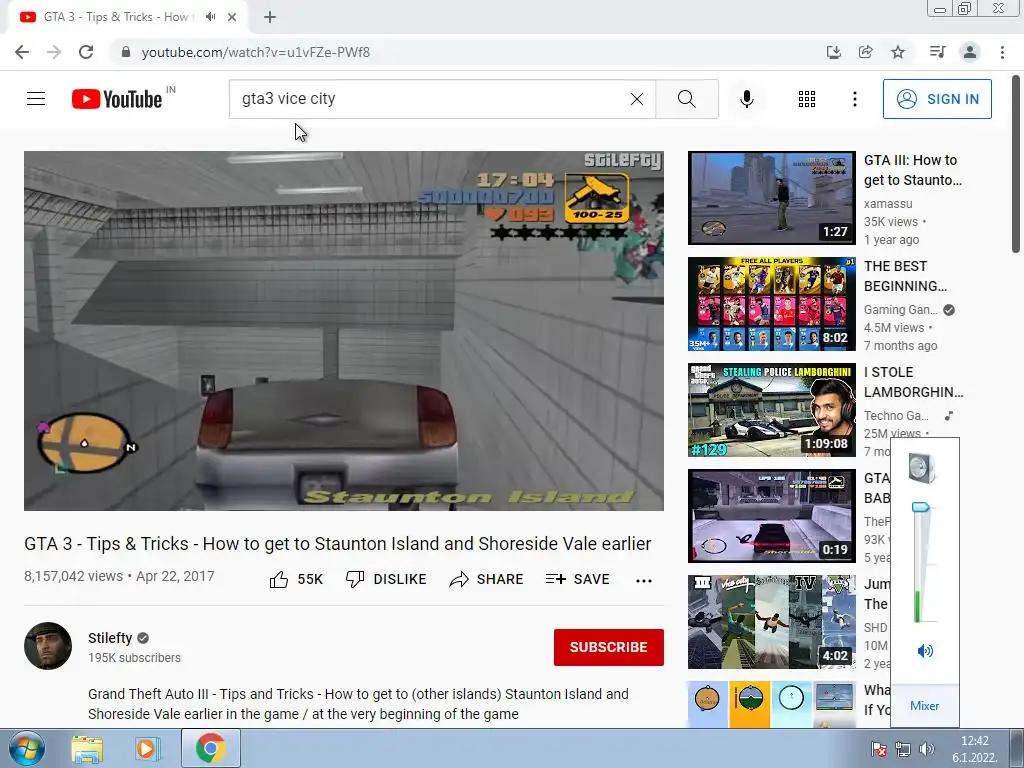Open I STOLE LAMBORGHINI video thumbnail

coord(771,409)
